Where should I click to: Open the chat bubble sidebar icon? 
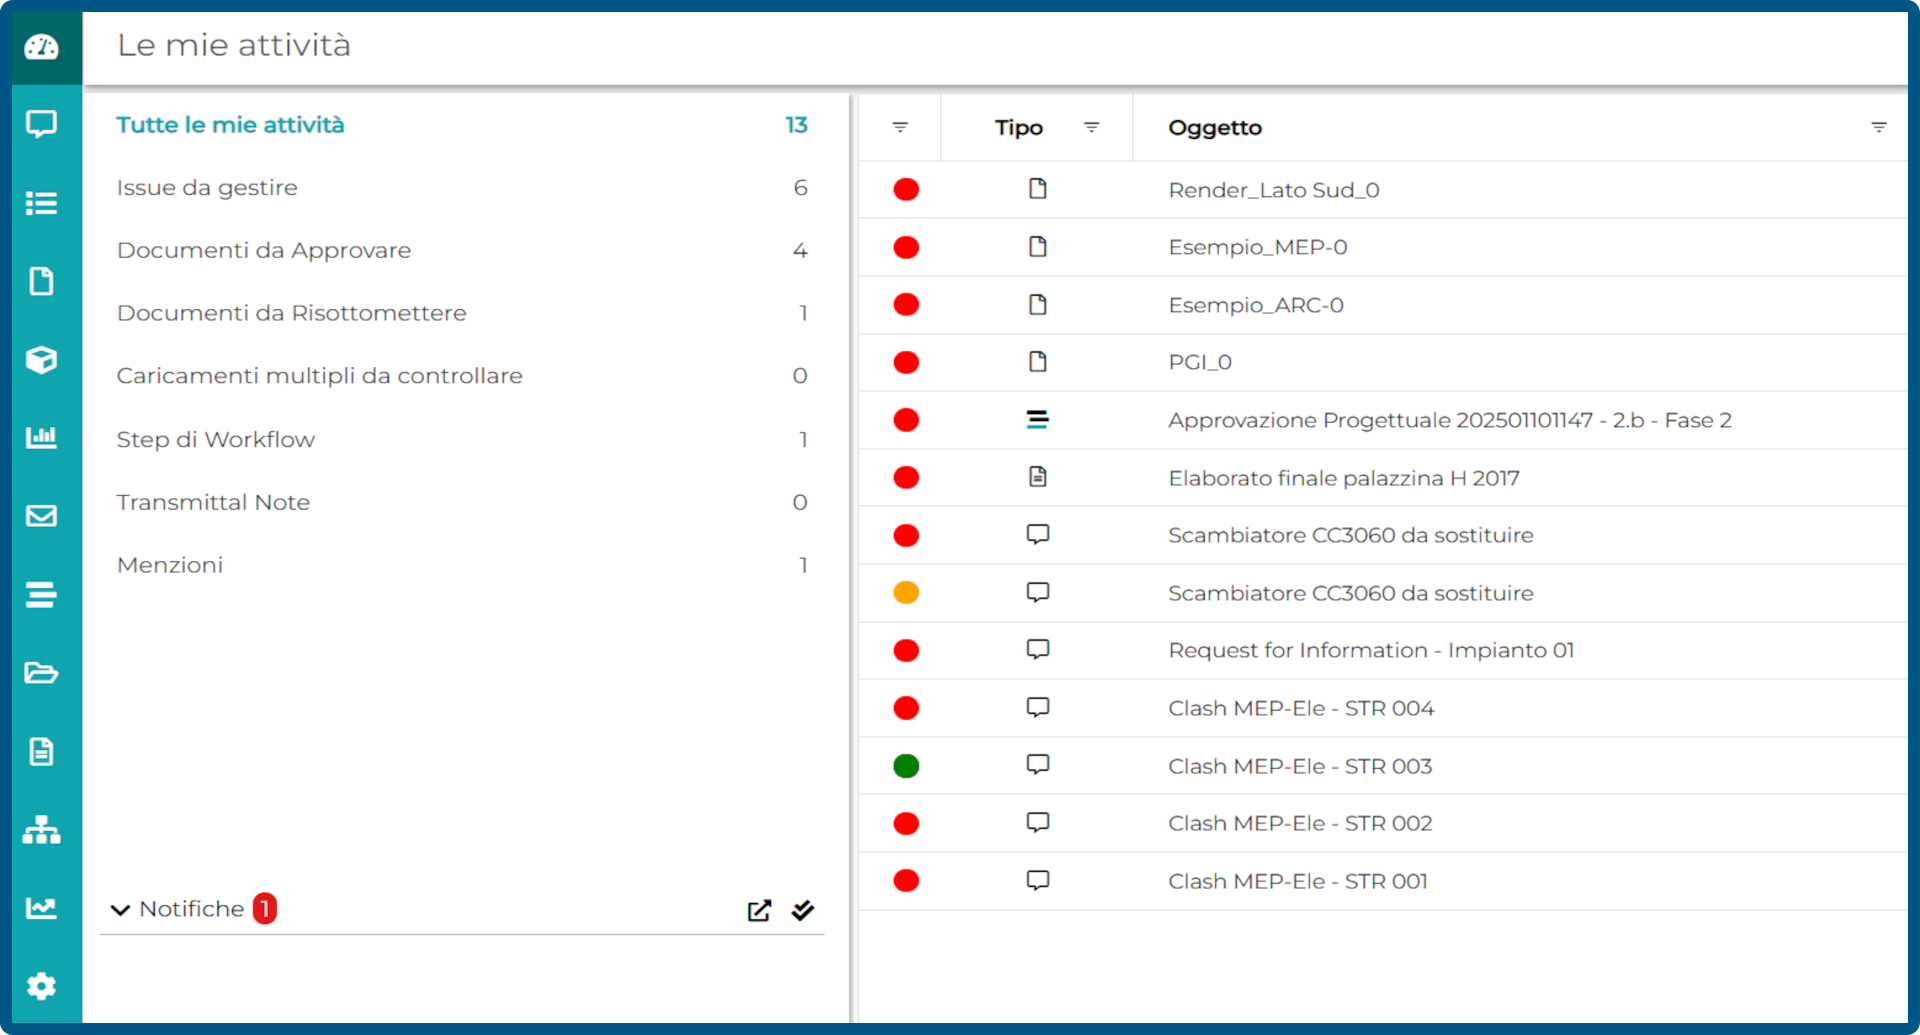click(41, 124)
